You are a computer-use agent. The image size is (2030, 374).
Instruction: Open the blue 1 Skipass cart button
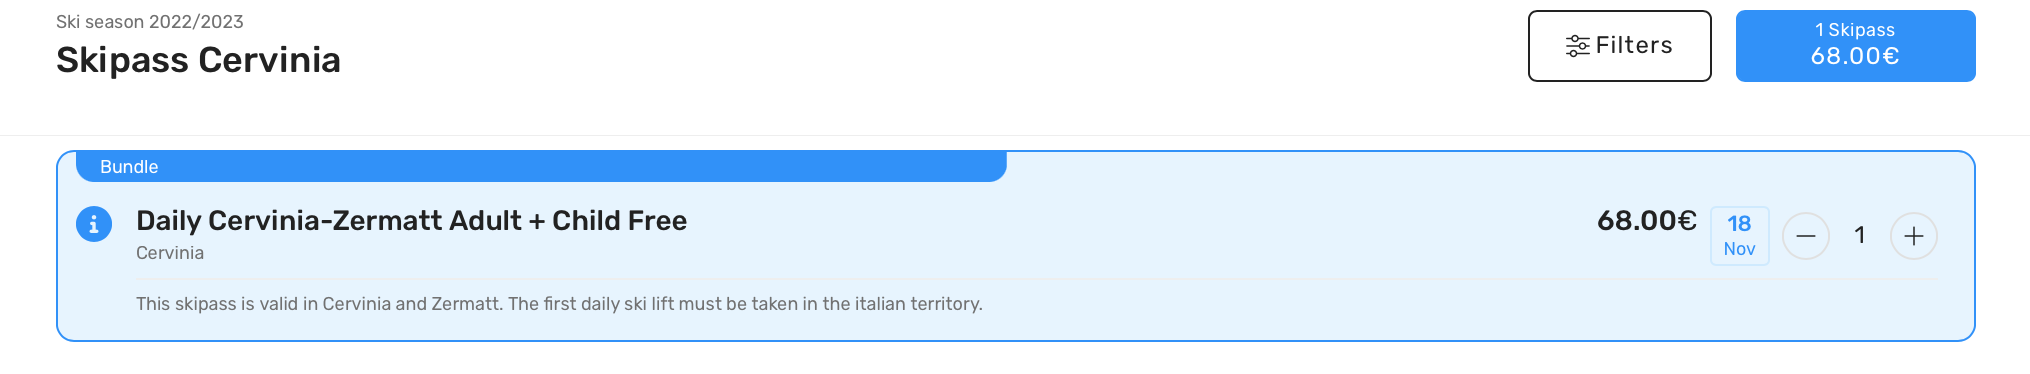(x=1856, y=46)
